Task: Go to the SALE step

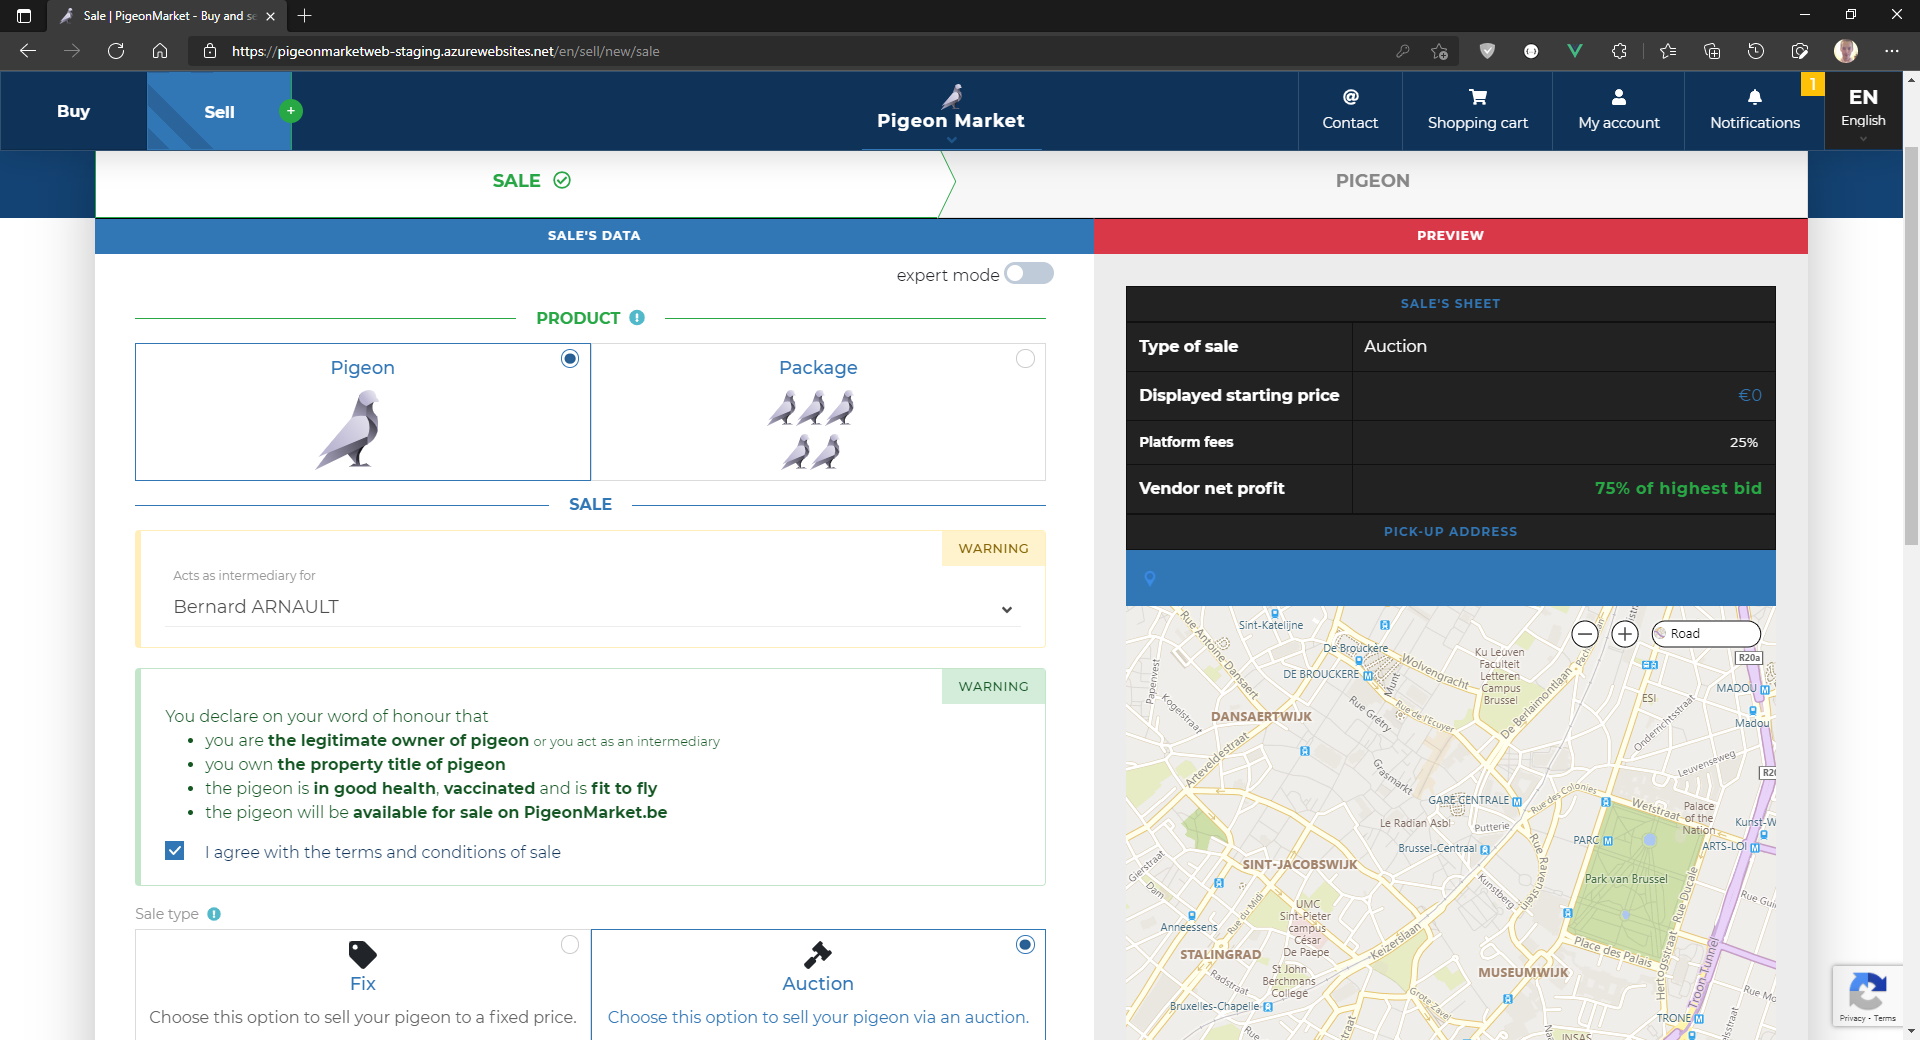Action: click(x=531, y=181)
